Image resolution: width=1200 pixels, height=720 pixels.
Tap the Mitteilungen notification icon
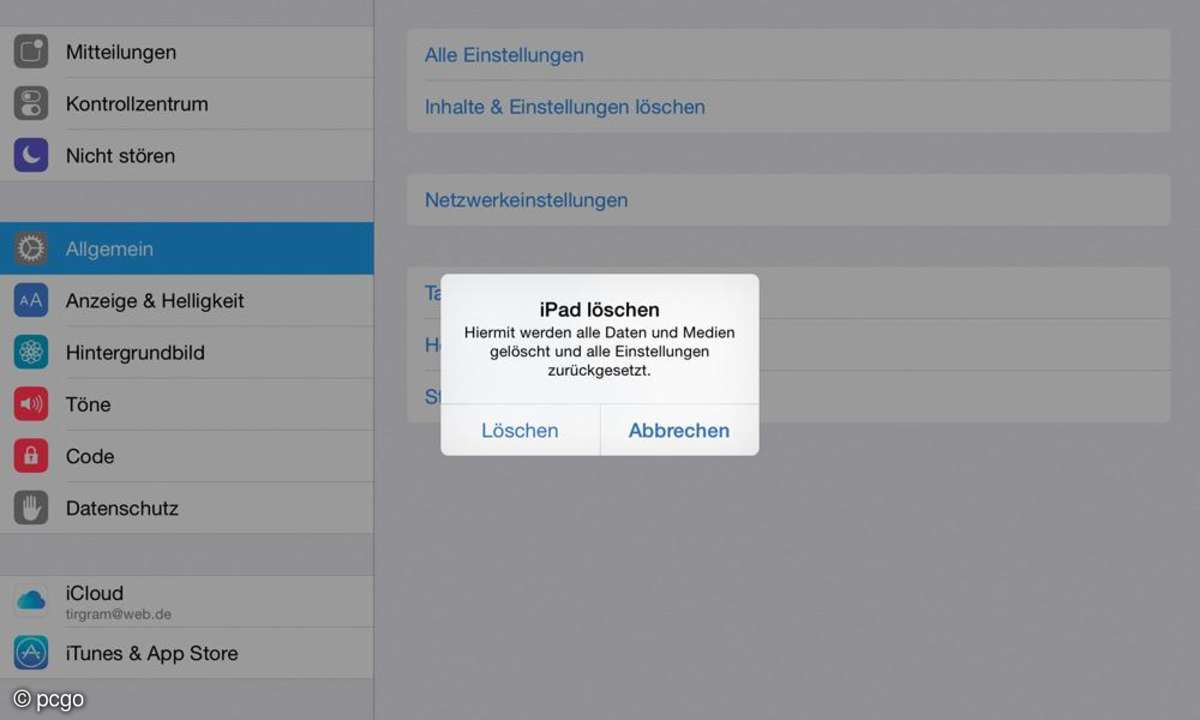31,52
